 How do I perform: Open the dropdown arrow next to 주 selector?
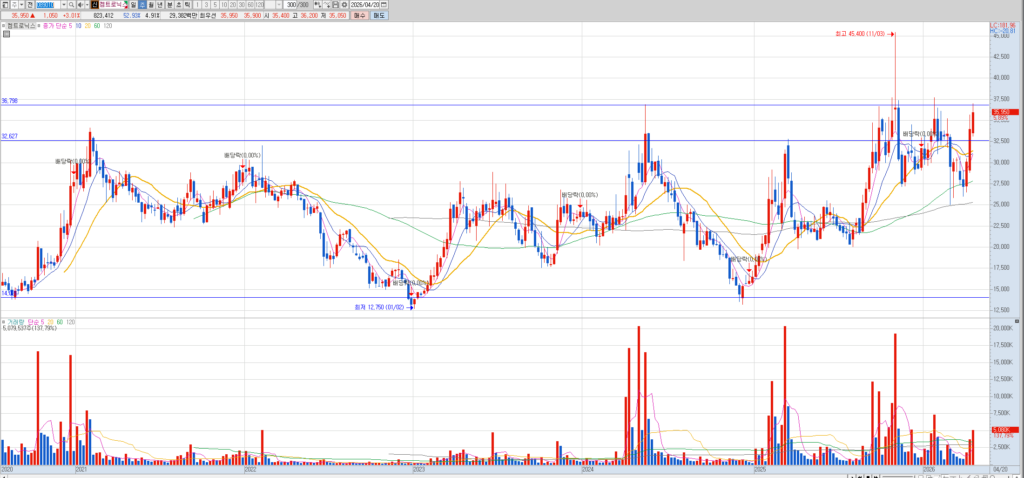pos(22,5)
